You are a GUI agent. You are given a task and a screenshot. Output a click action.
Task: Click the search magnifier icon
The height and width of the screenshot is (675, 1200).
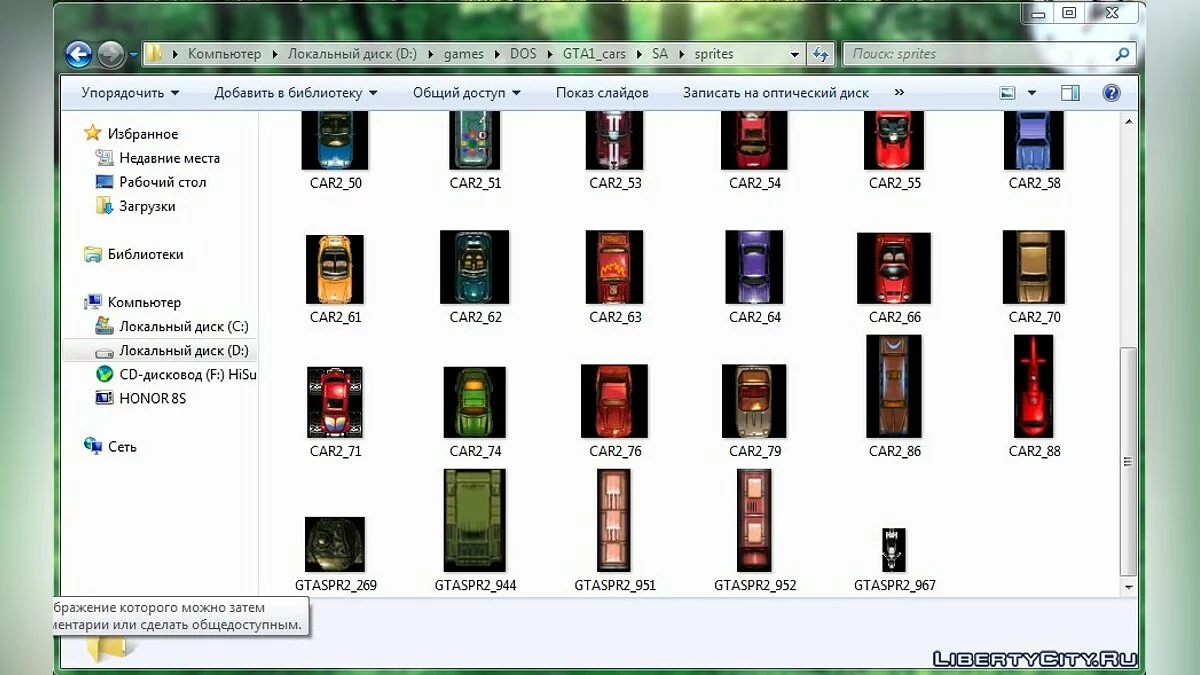1122,54
